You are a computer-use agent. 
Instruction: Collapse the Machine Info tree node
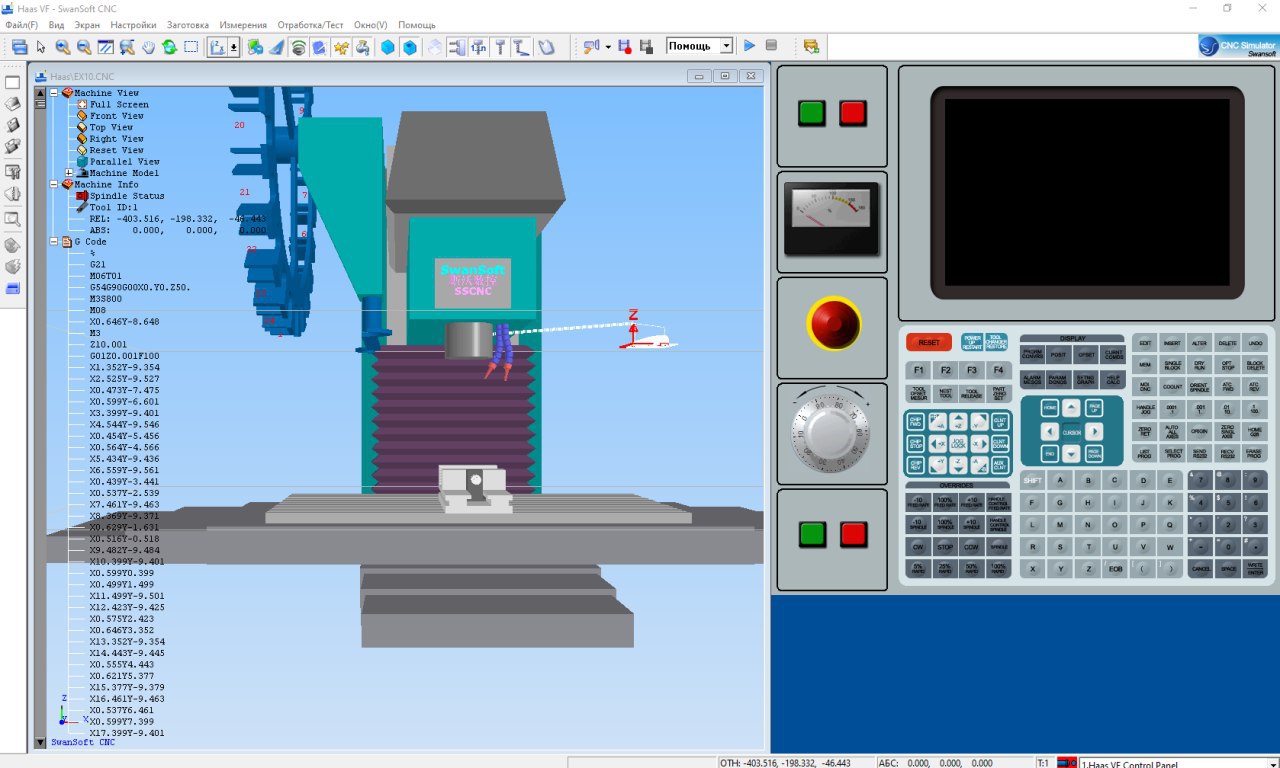click(x=54, y=185)
